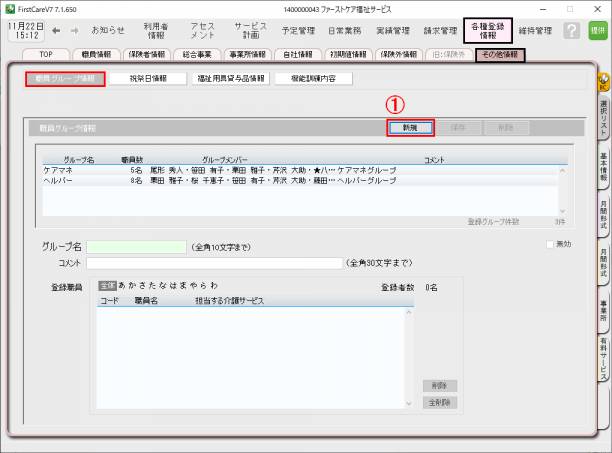Open the 祝祭日情報 section
The image size is (612, 453).
point(149,78)
